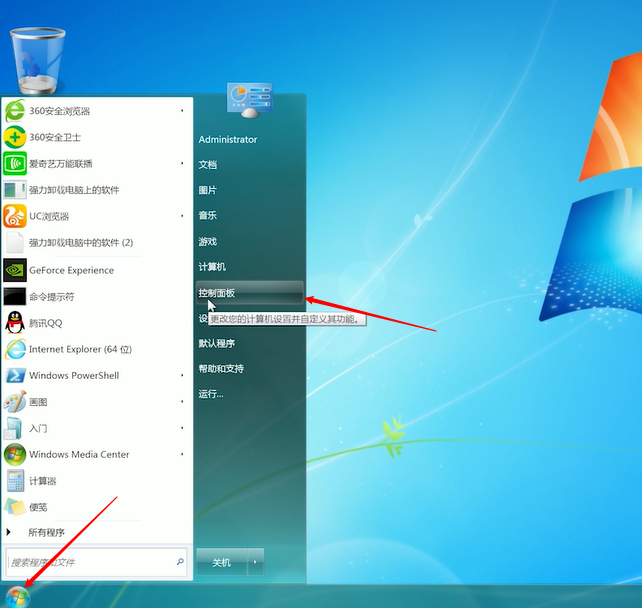The image size is (642, 608).
Task: Open 默认程序 settings
Action: pos(217,344)
